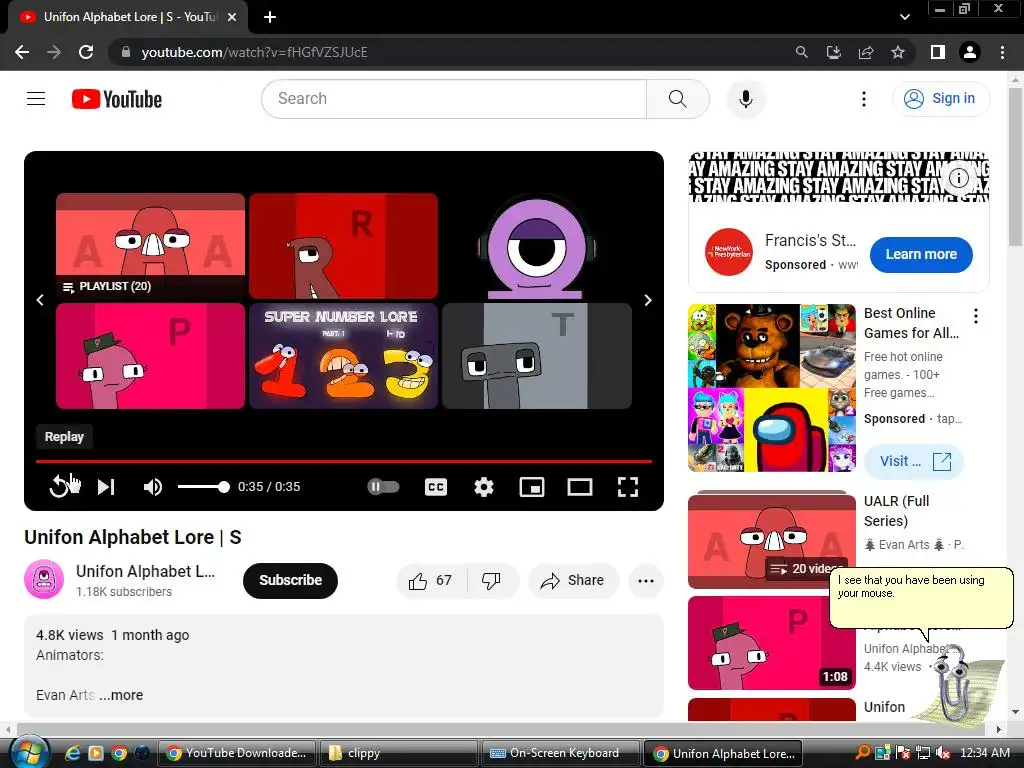Open Chrome side panel icon
Screen dimensions: 1024x768
click(x=938, y=52)
